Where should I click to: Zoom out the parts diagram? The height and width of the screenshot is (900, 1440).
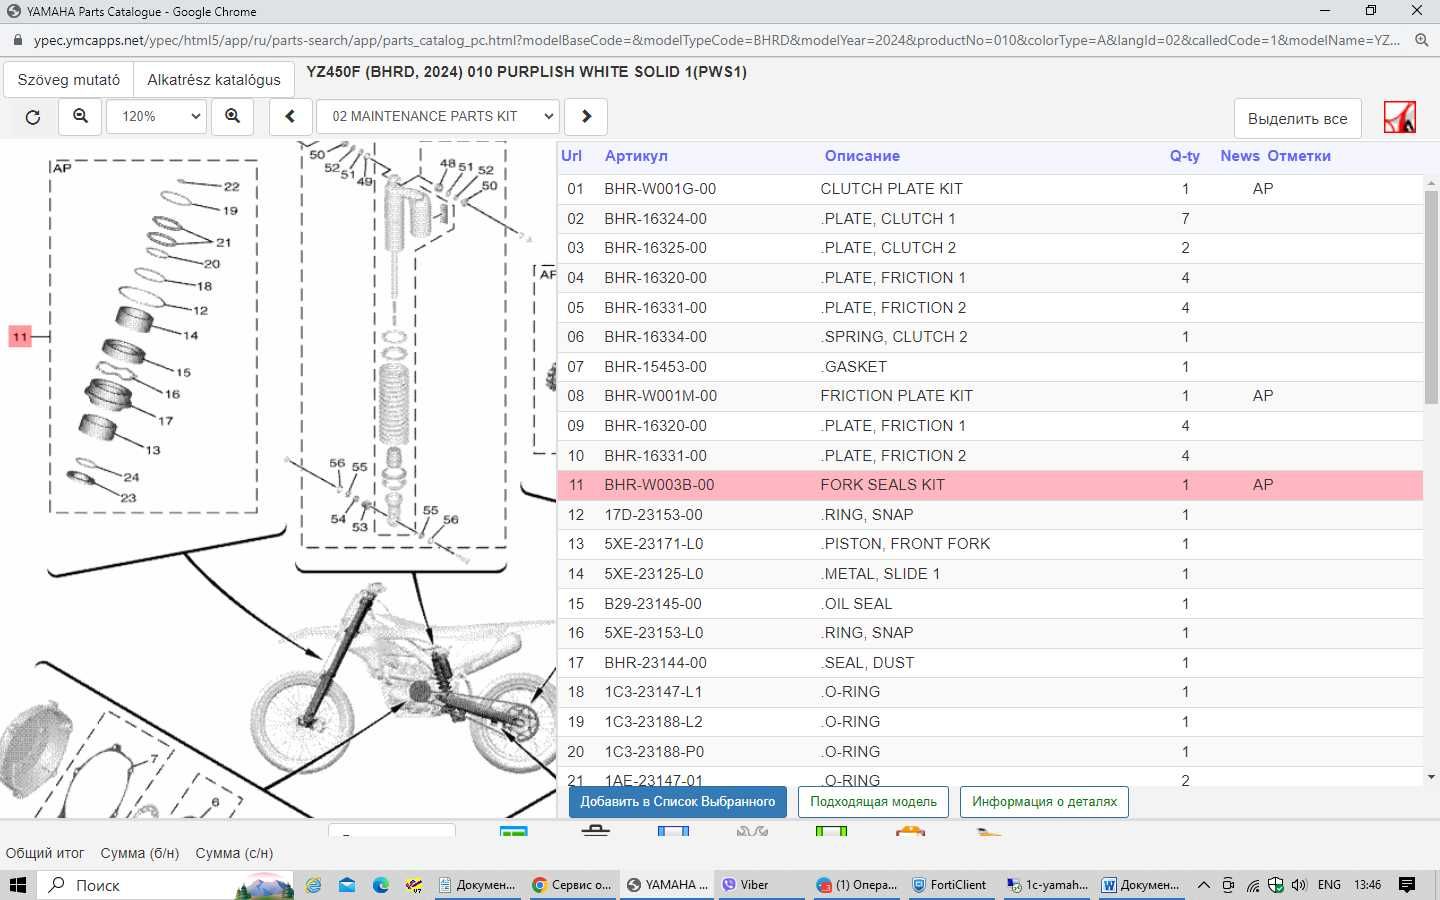tap(81, 117)
